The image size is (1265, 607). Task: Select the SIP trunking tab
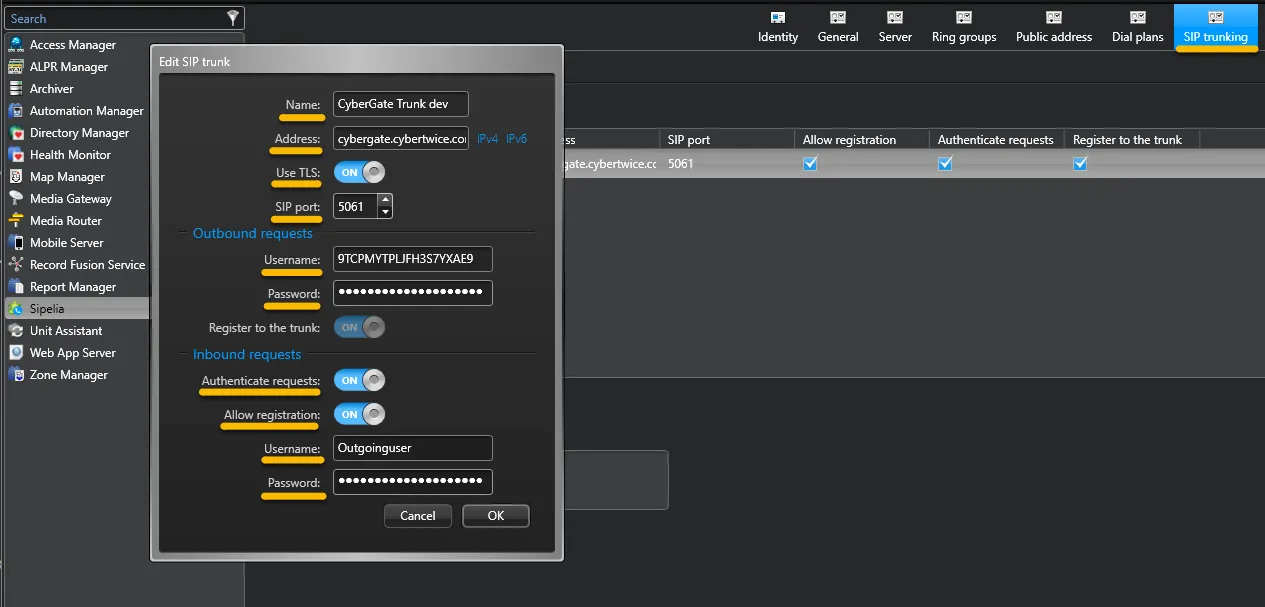coord(1216,27)
